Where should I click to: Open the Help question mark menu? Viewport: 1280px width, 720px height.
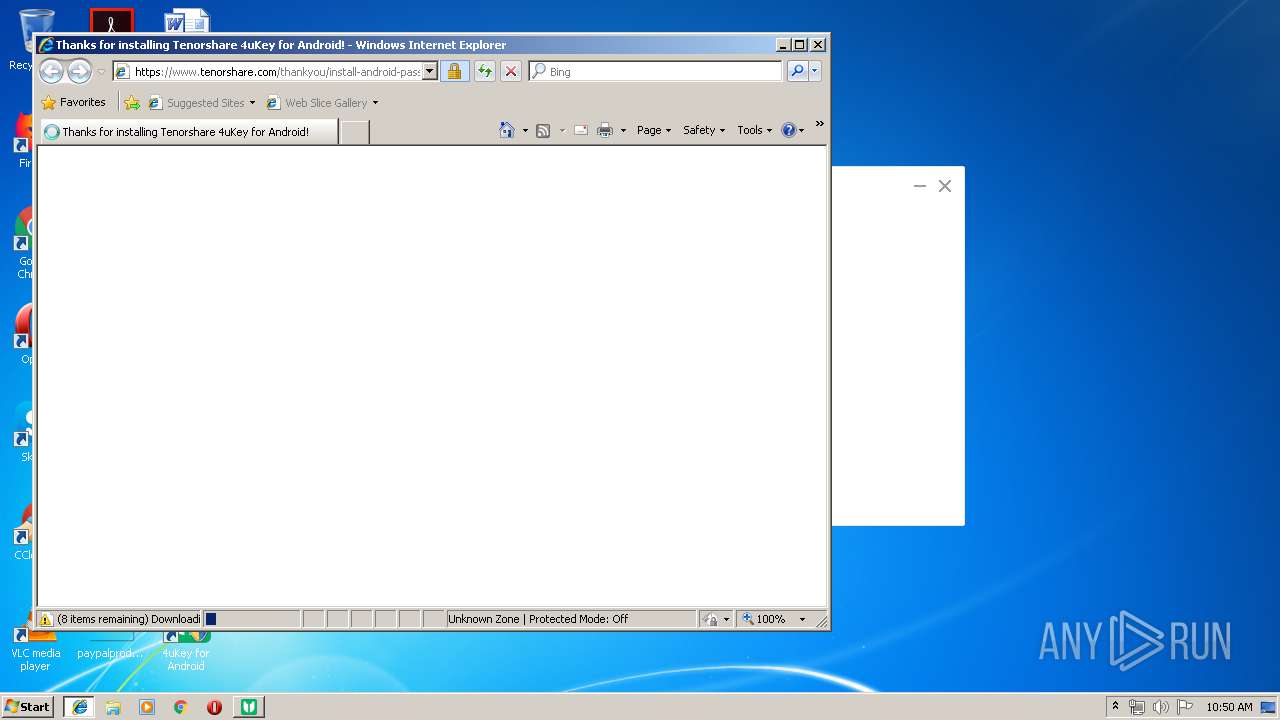pos(792,130)
